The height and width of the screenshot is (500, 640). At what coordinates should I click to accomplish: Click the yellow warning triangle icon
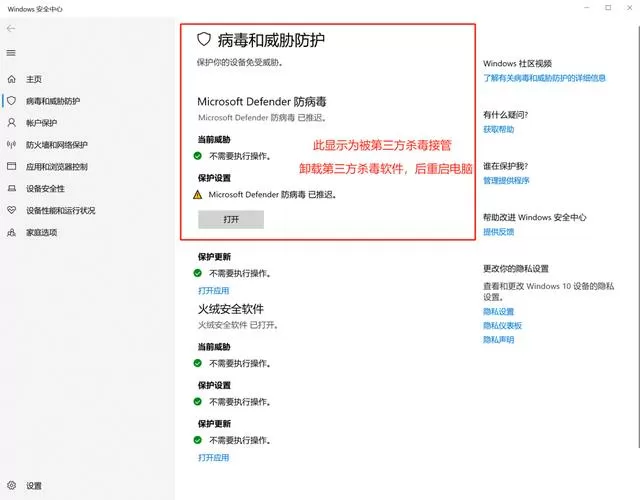point(198,195)
